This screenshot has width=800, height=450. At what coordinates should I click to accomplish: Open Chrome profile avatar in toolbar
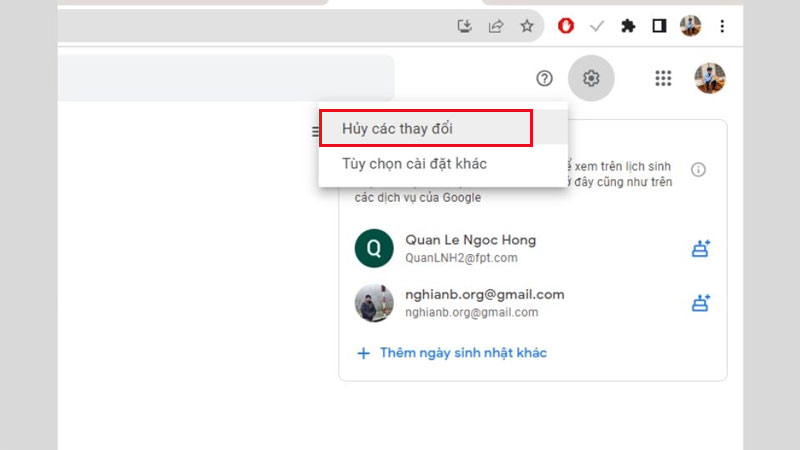[690, 26]
